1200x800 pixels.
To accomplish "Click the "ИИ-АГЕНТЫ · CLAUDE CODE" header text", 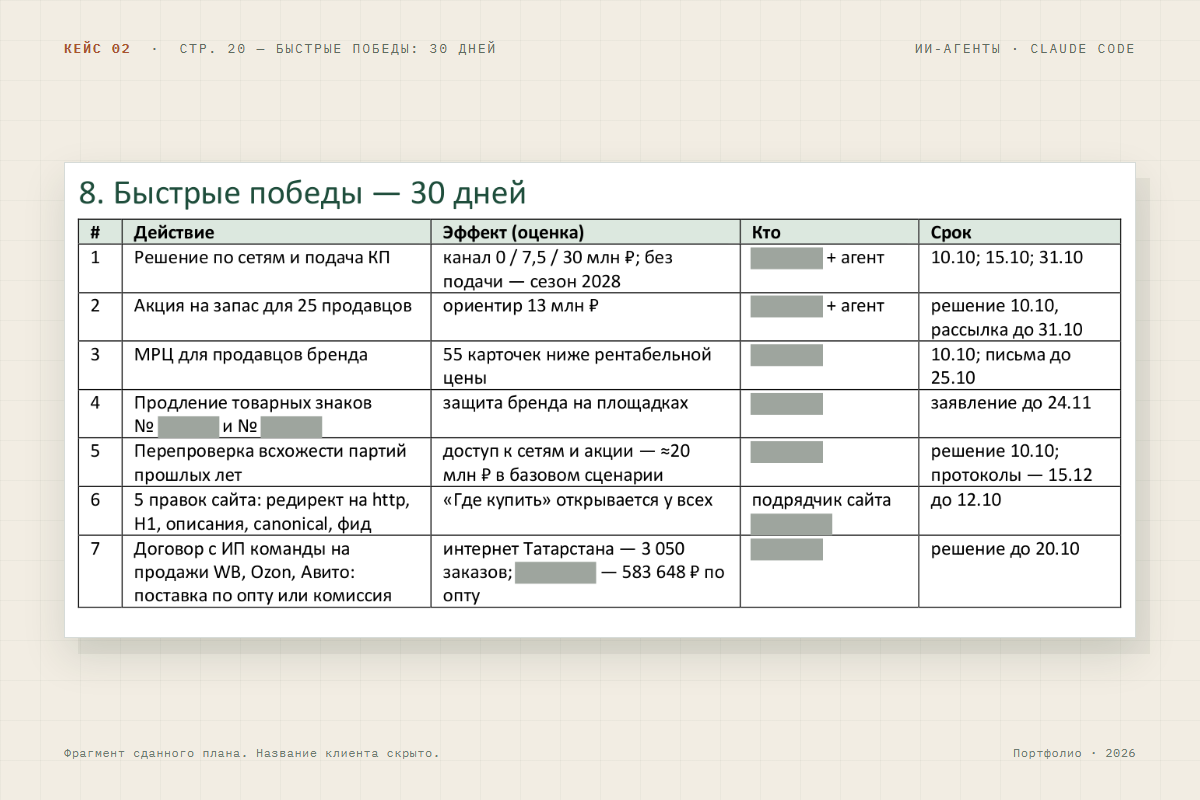I will point(1025,49).
